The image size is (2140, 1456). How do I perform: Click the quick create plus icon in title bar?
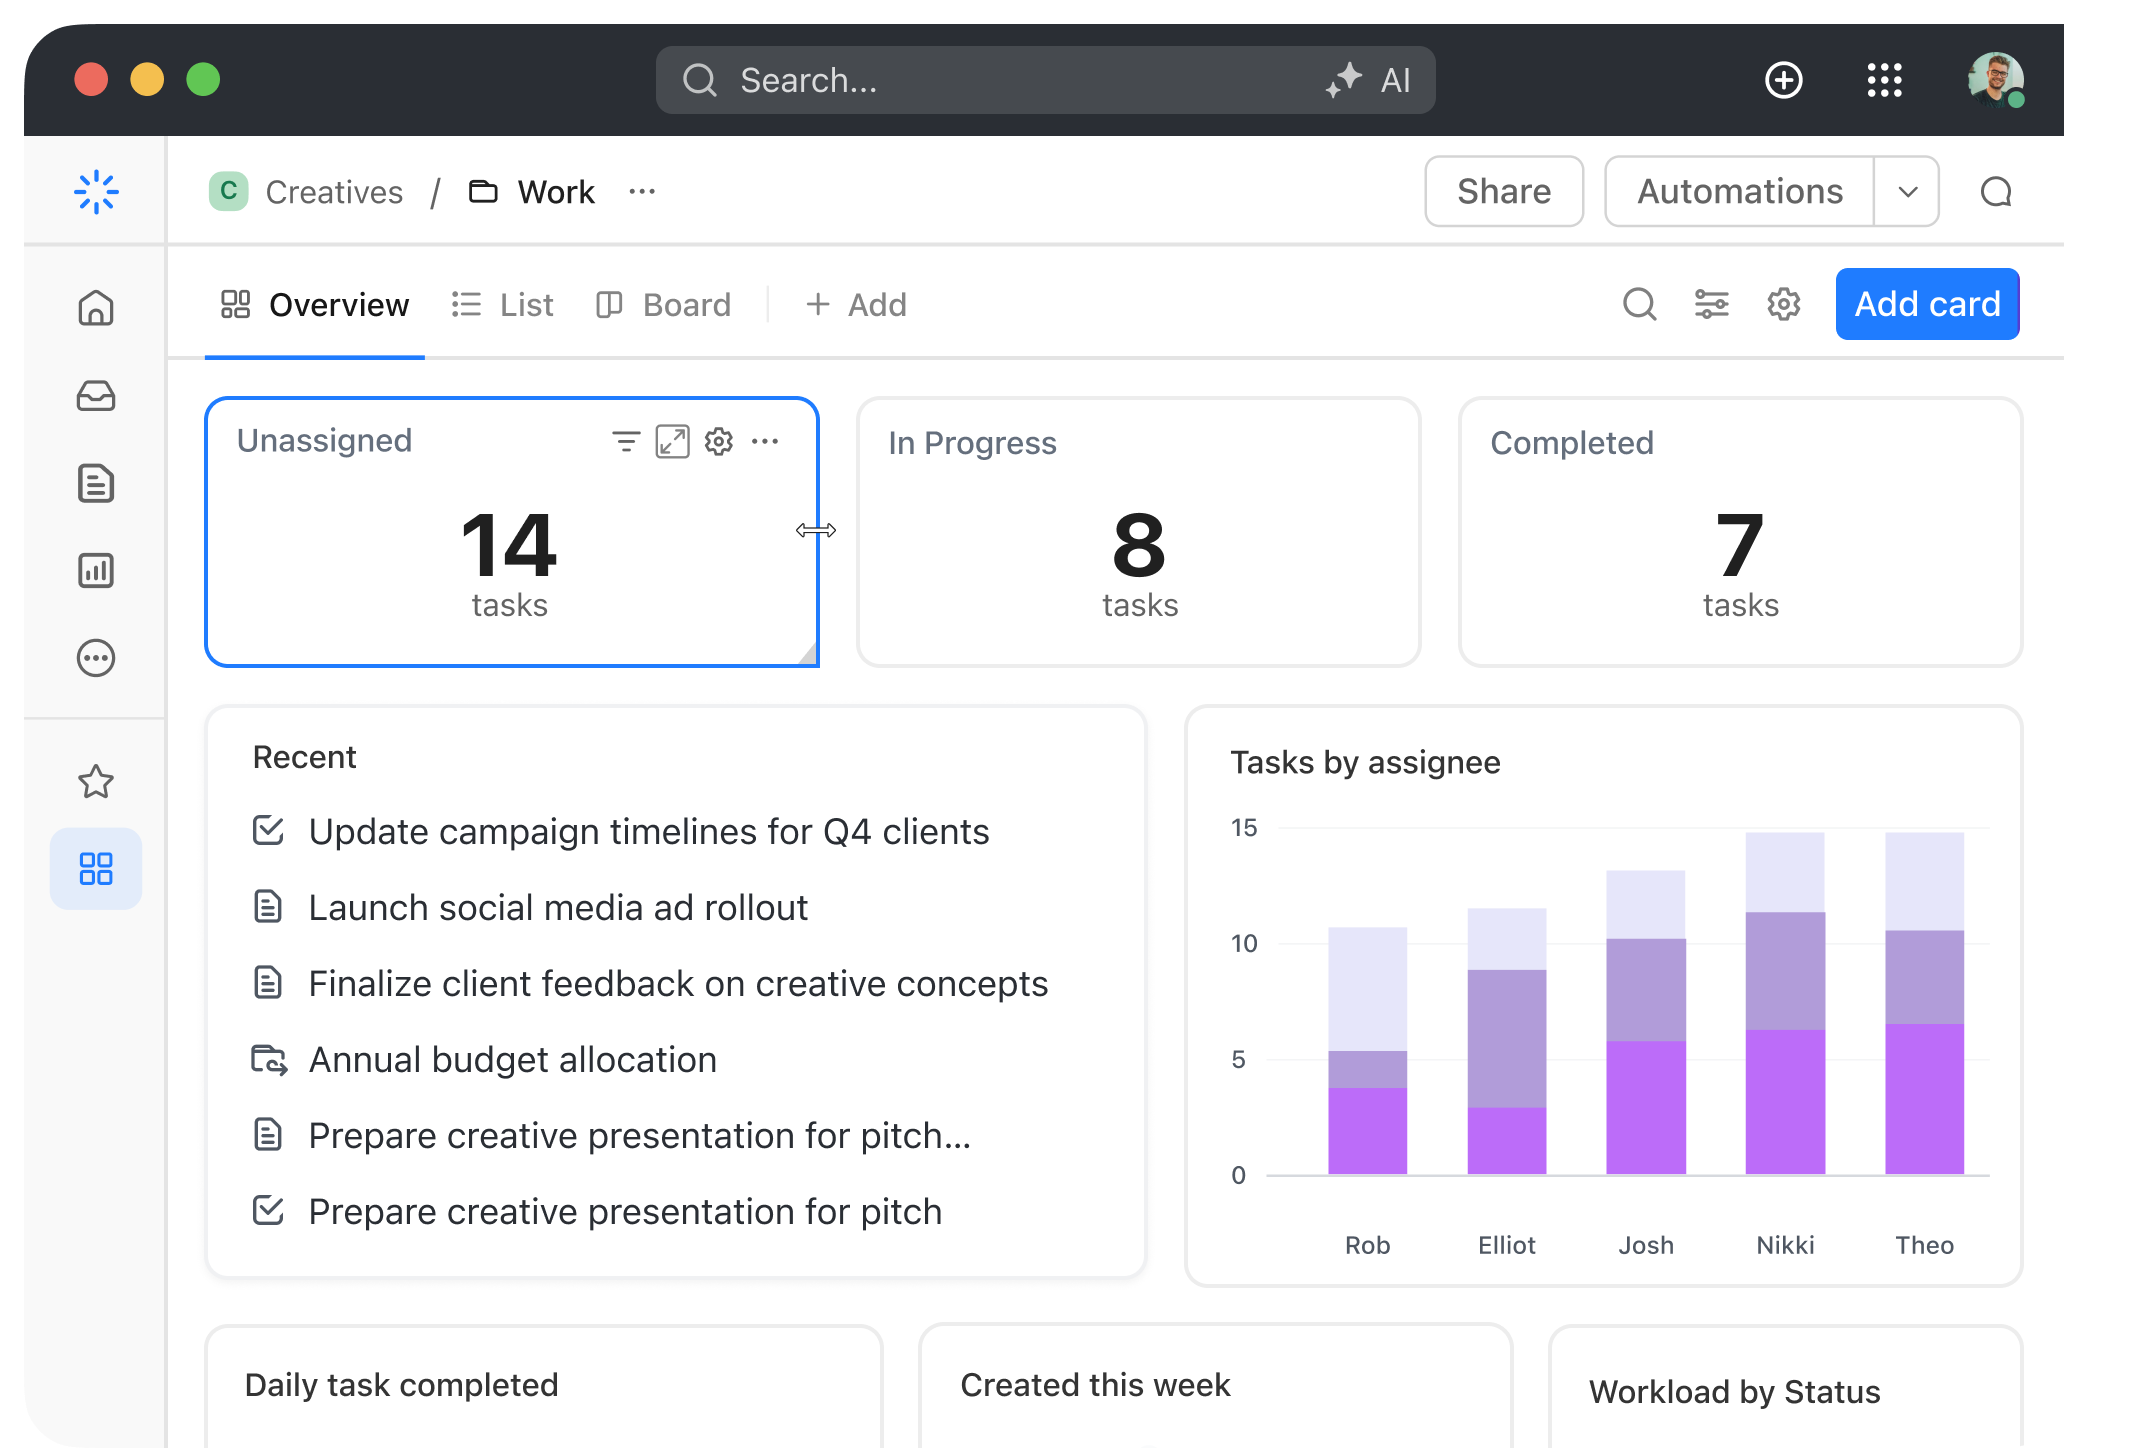point(1784,80)
